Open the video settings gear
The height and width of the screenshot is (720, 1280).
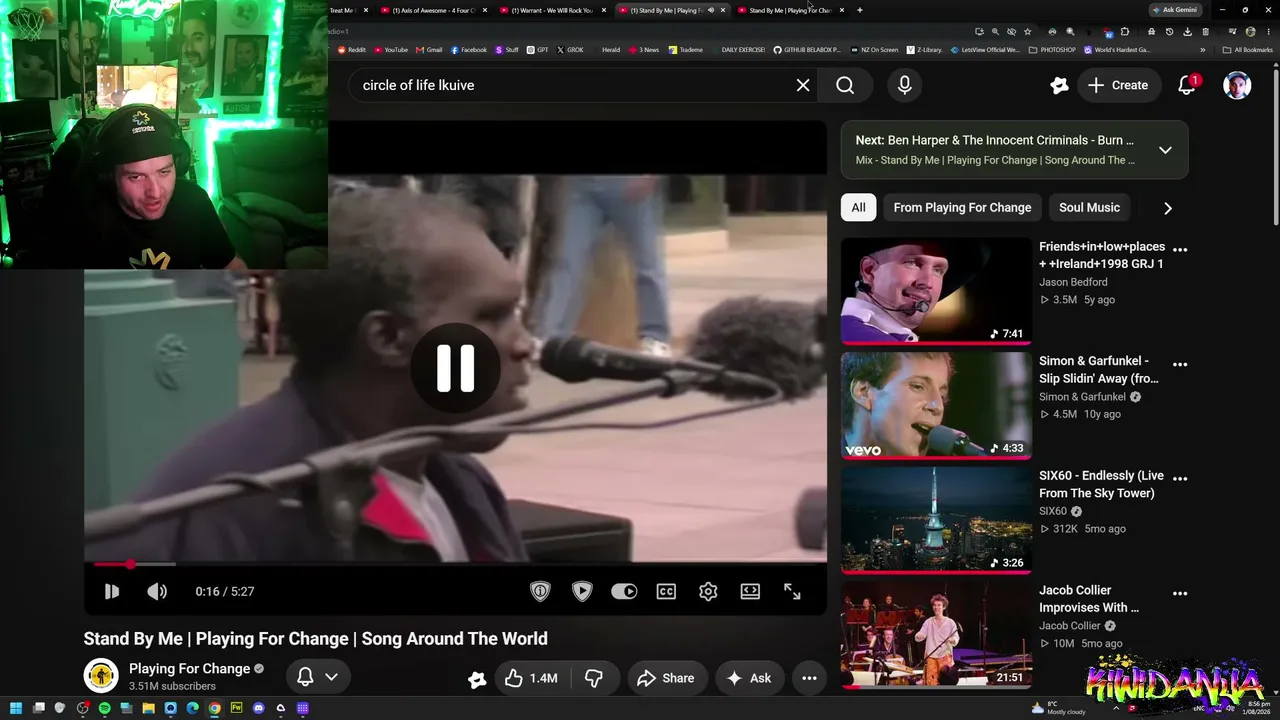(x=708, y=591)
